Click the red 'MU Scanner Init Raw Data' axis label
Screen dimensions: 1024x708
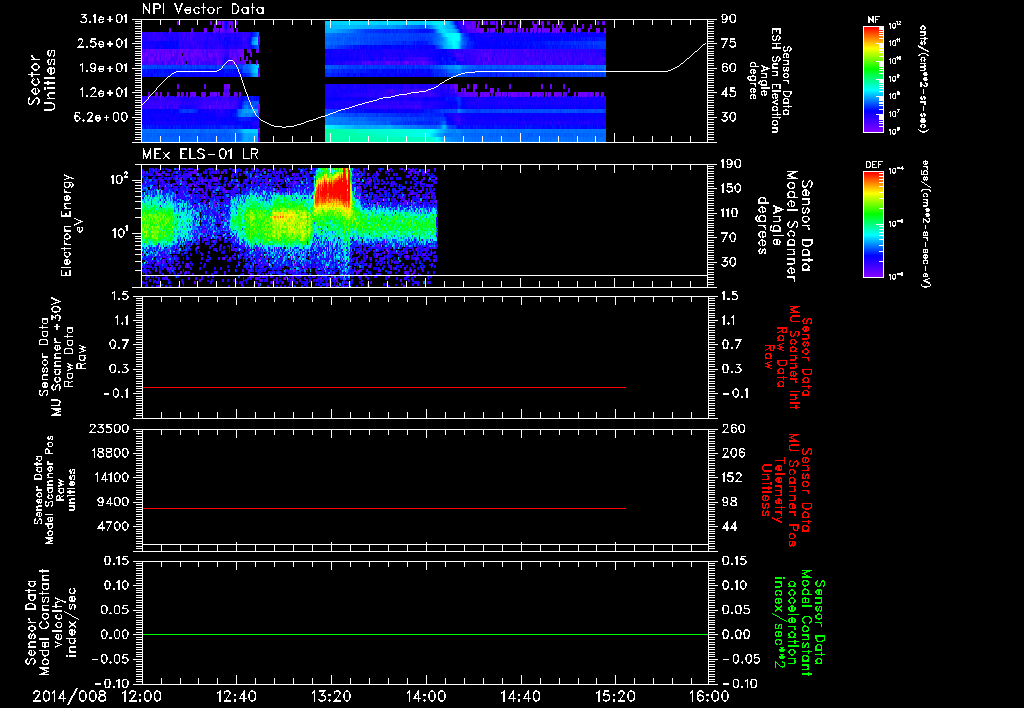pos(788,358)
